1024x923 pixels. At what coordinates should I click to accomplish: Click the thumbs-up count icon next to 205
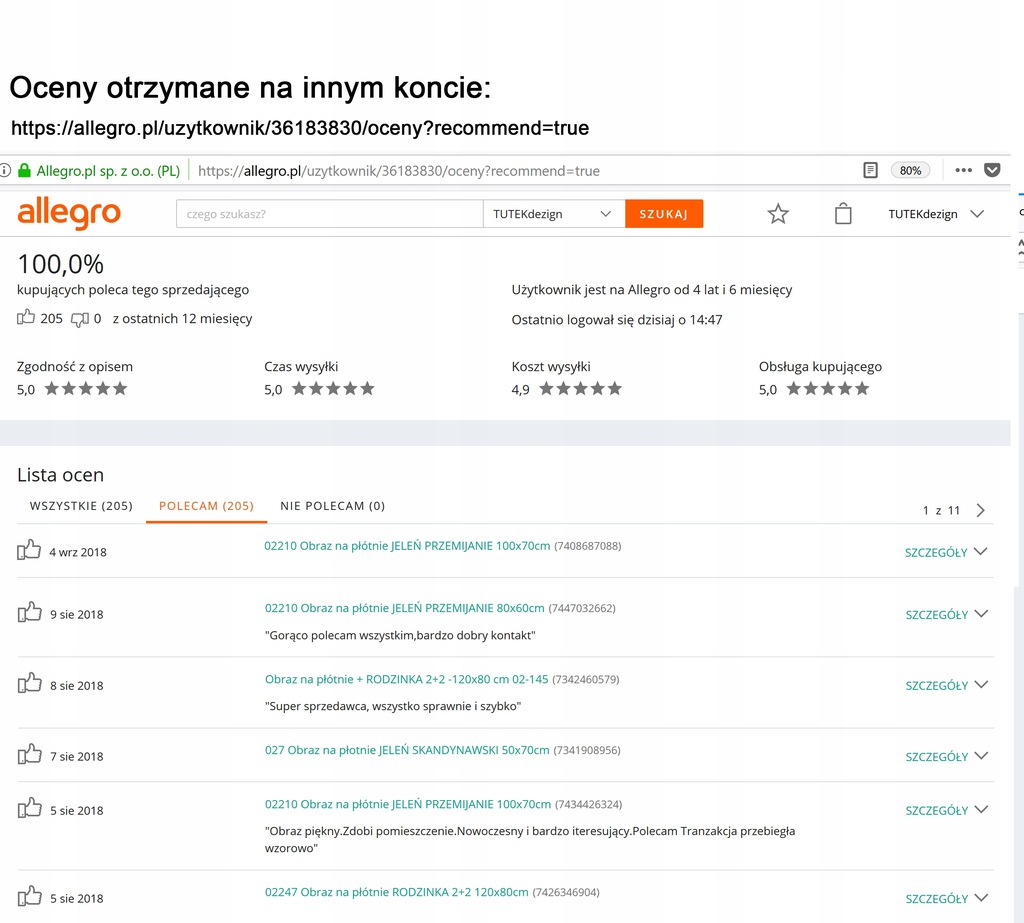click(x=26, y=317)
